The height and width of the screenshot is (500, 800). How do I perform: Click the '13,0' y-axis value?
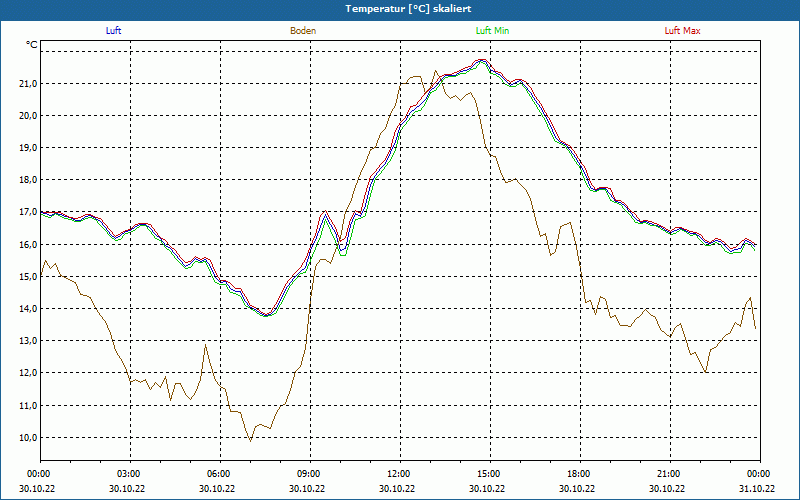click(29, 341)
